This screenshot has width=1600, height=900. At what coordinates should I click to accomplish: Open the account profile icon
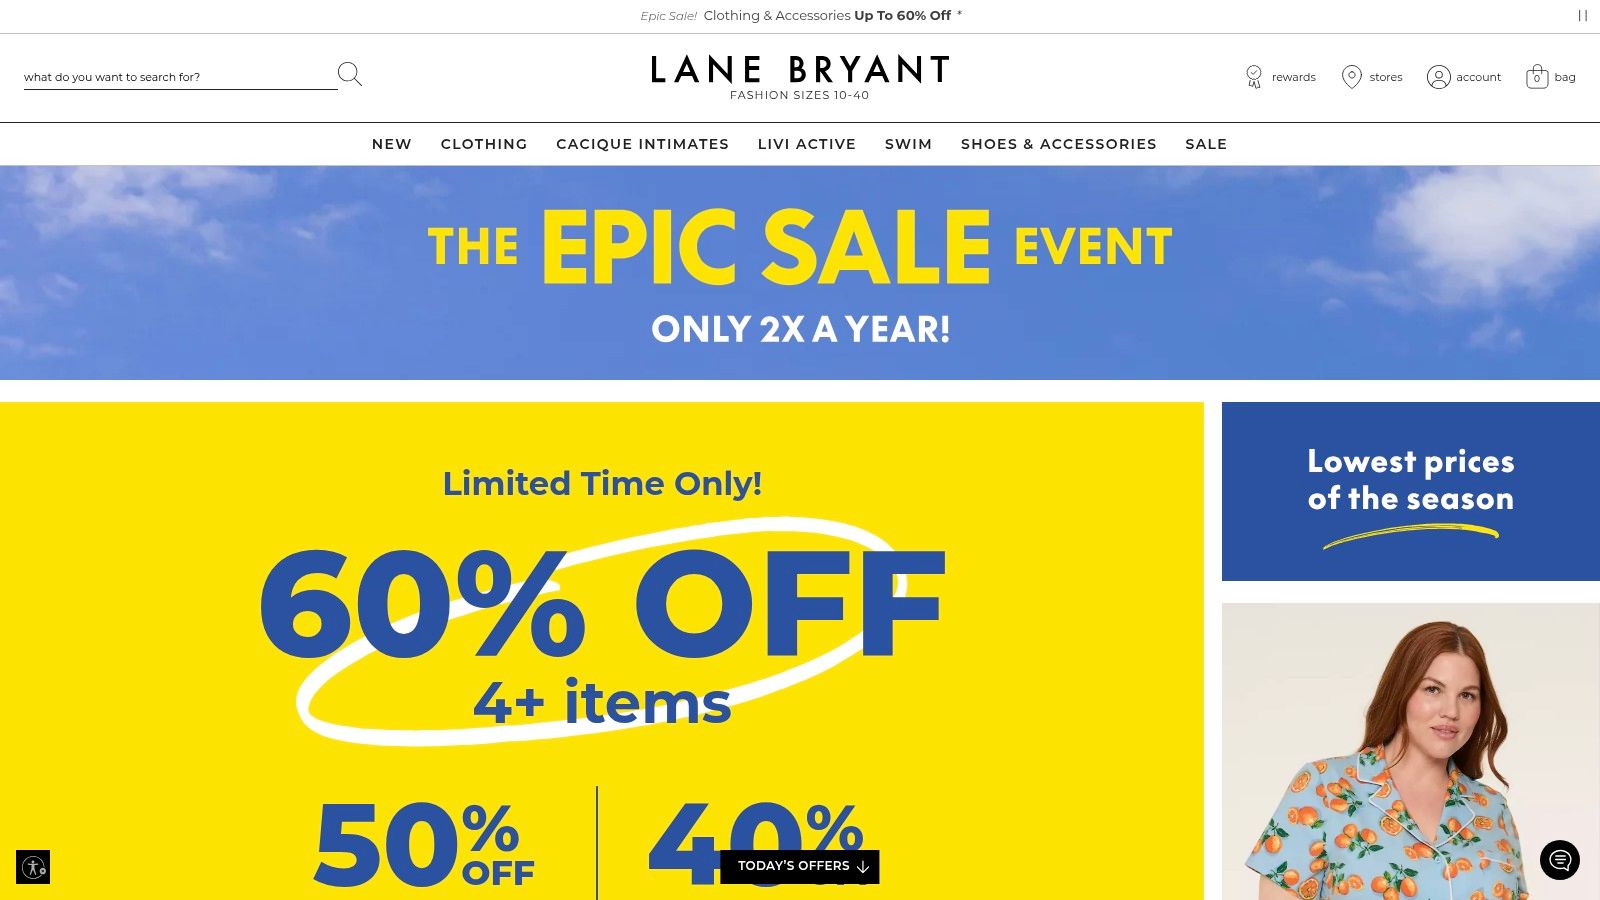coord(1438,77)
